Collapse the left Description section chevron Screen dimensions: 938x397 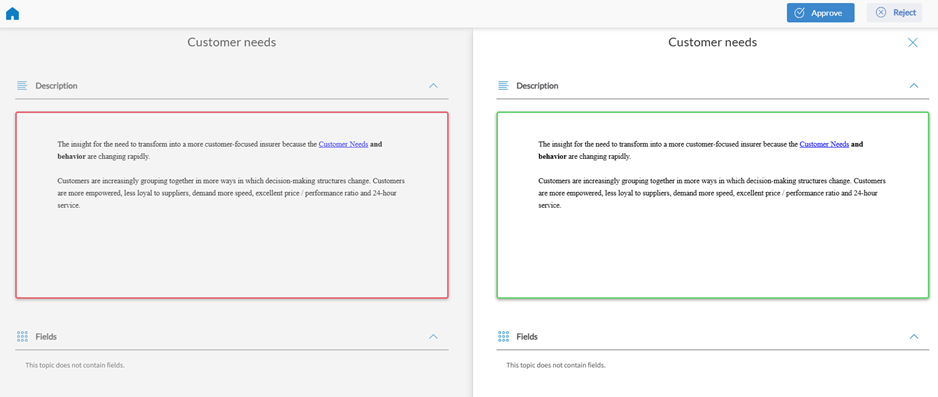(x=434, y=85)
